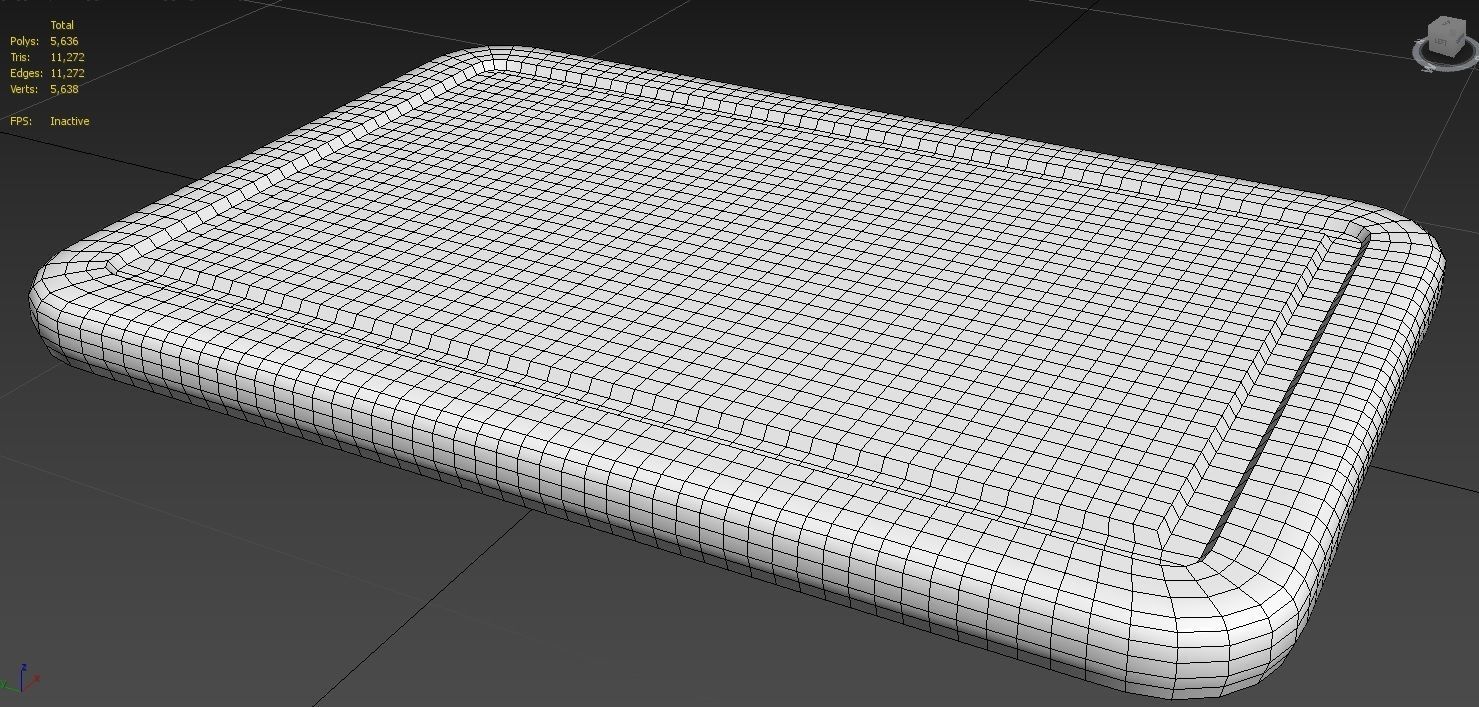The image size is (1479, 707).
Task: Select the 'Edges: 11,272' statistic text
Action: (47, 73)
